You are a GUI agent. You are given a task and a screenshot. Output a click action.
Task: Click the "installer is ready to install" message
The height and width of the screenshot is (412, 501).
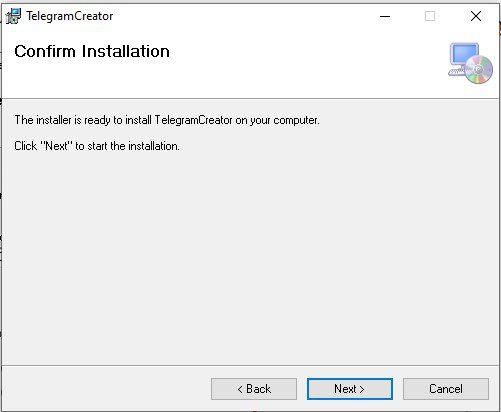pos(167,120)
